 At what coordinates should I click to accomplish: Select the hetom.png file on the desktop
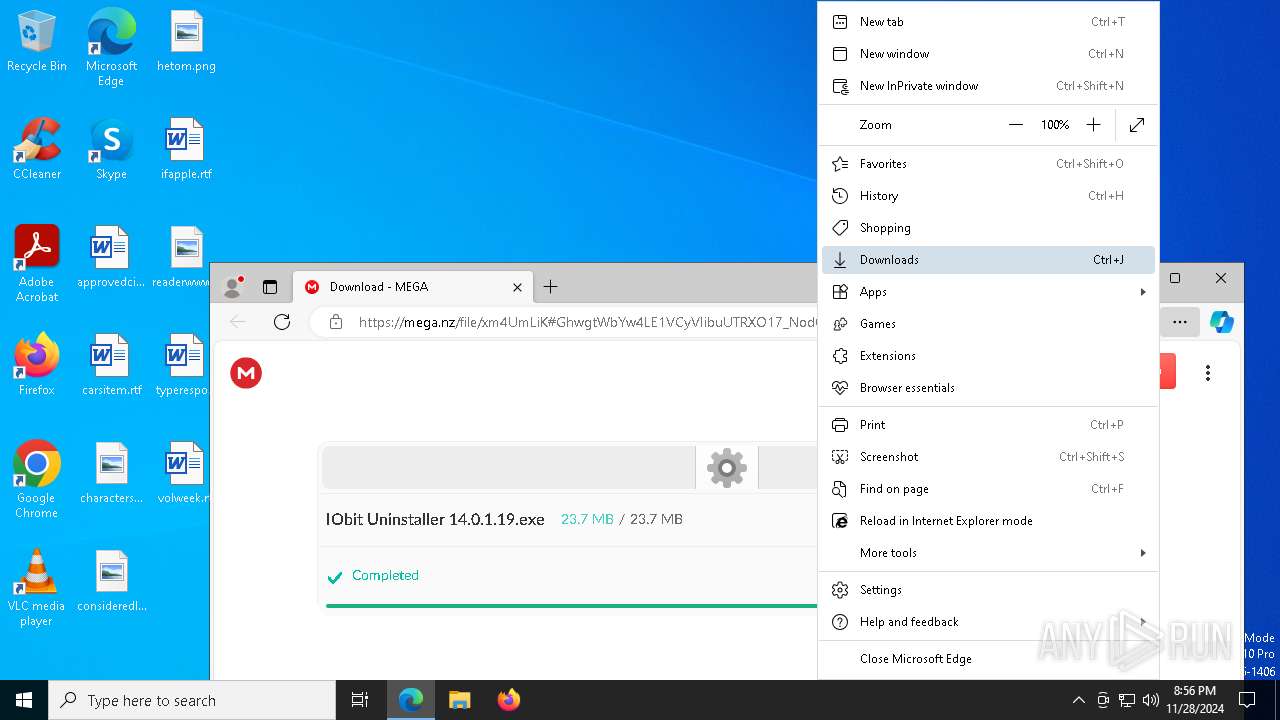[x=186, y=41]
